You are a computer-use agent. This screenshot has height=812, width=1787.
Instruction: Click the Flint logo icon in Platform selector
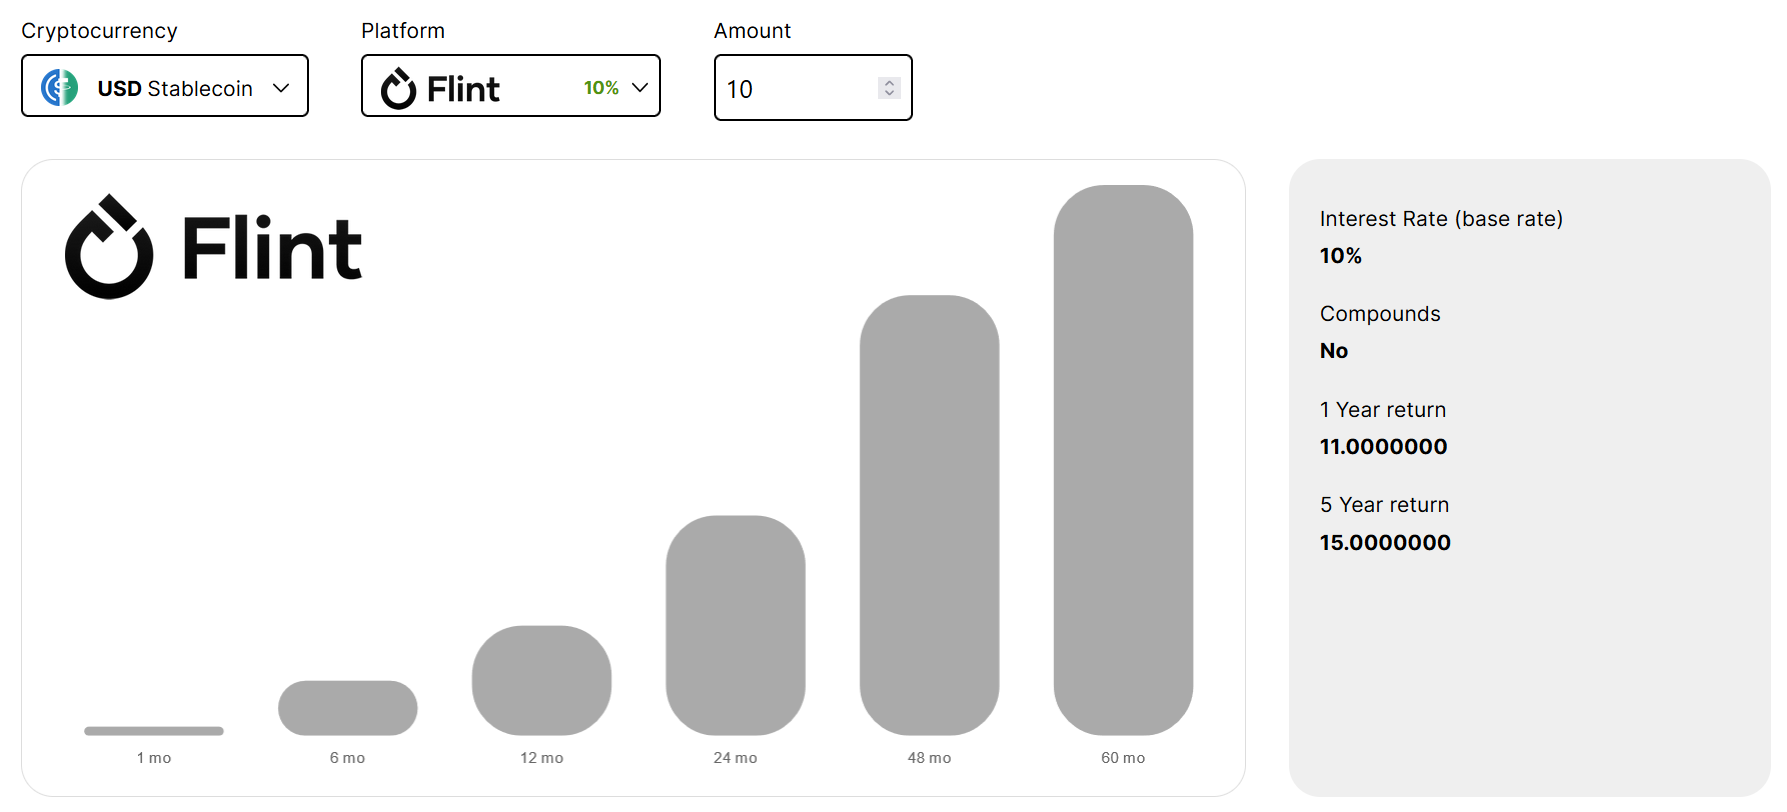point(398,88)
